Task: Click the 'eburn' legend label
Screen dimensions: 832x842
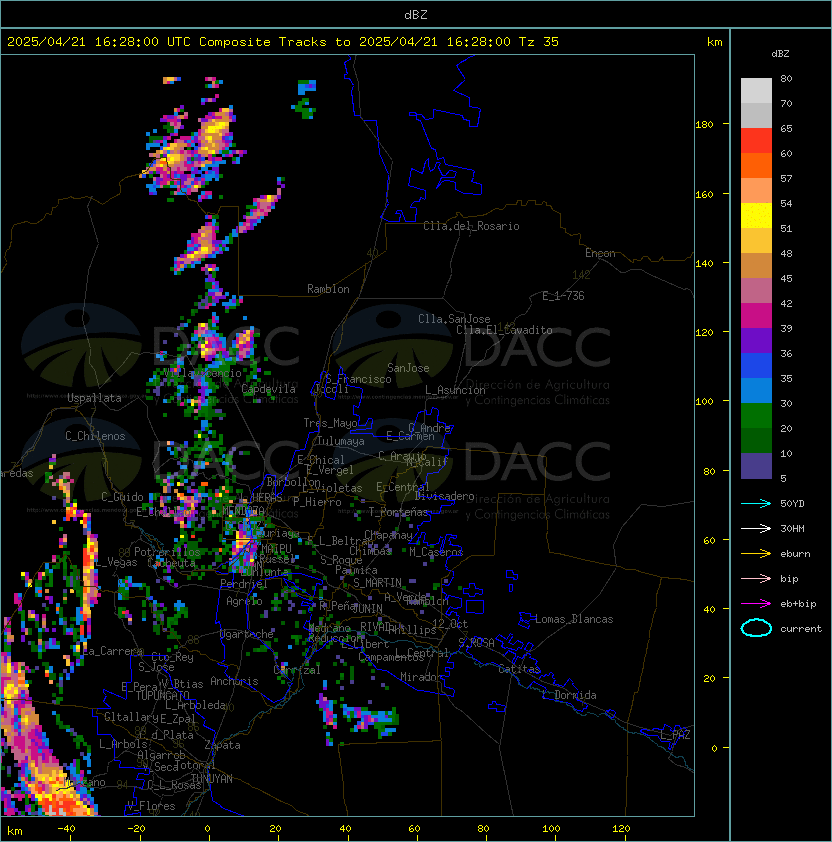Action: [x=795, y=554]
